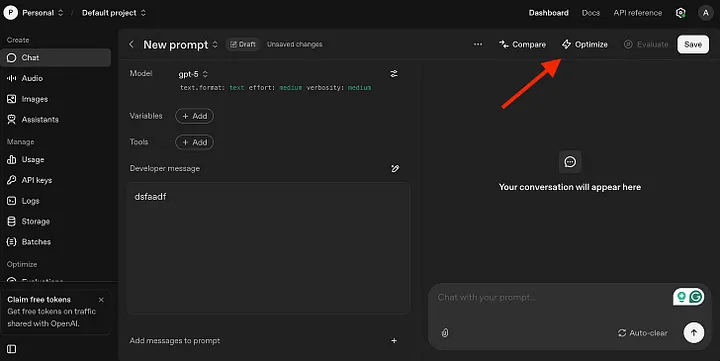Open the settings gear icon in header
This screenshot has width=720, height=361.
pos(681,13)
